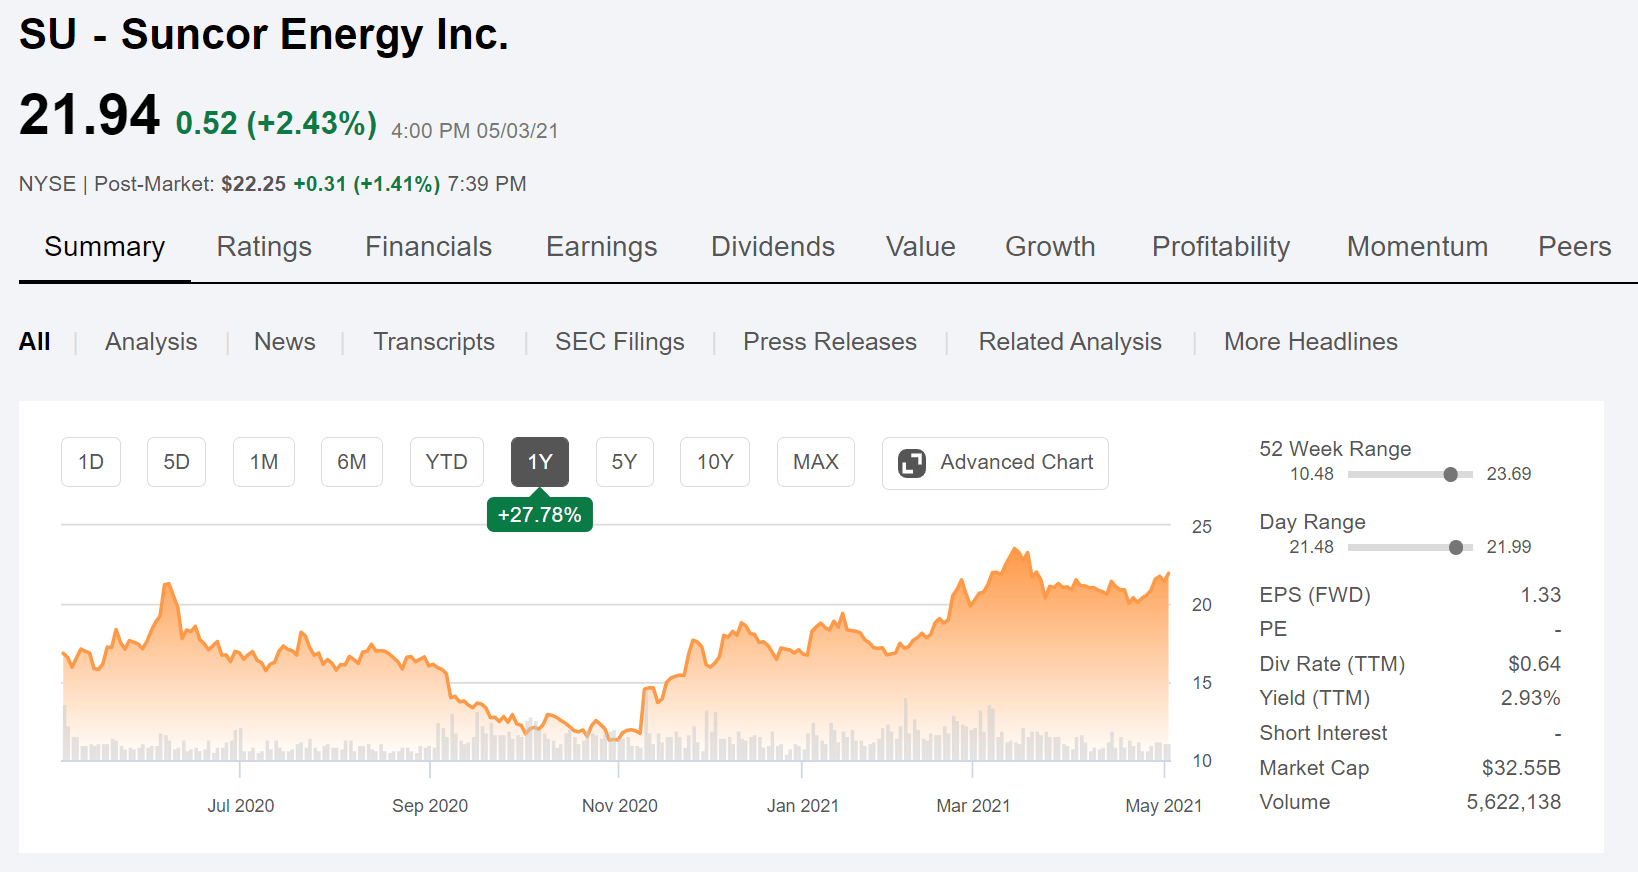Image resolution: width=1638 pixels, height=872 pixels.
Task: Open the Advanced Chart view
Action: [995, 462]
